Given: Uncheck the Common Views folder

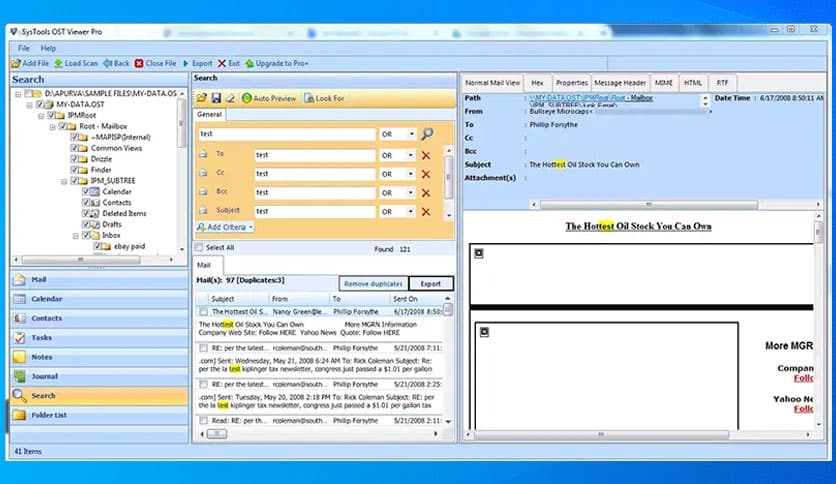Looking at the screenshot, I should pos(75,148).
